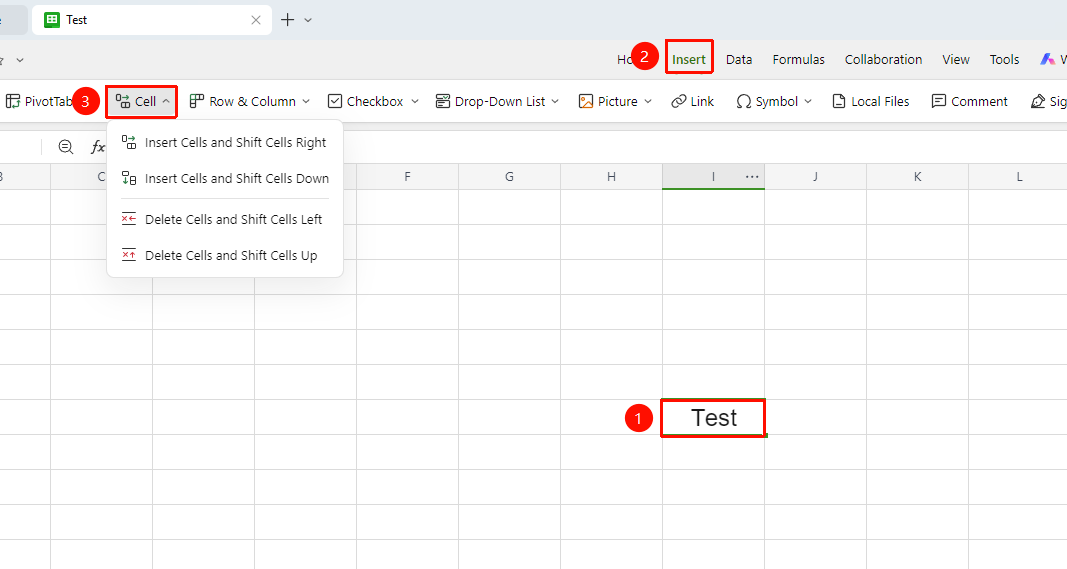Image resolution: width=1067 pixels, height=569 pixels.
Task: Click the Link chain icon
Action: pyautogui.click(x=678, y=101)
